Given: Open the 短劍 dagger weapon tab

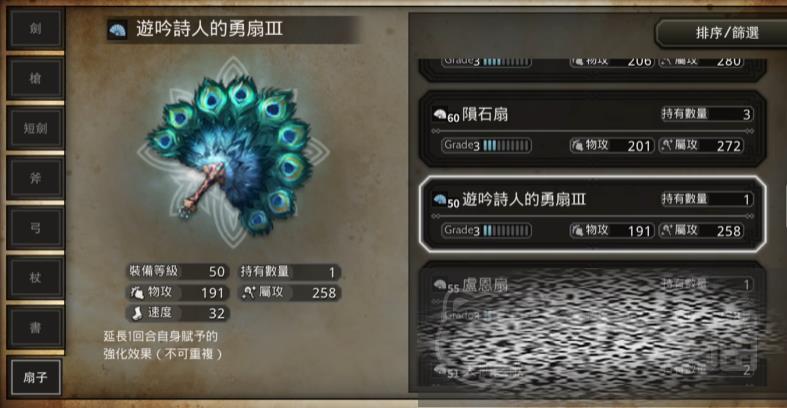Looking at the screenshot, I should [35, 128].
